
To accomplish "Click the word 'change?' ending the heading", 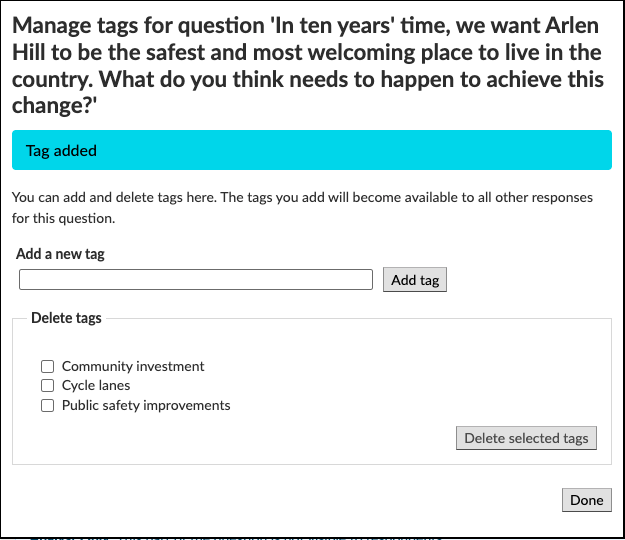I will click(54, 106).
